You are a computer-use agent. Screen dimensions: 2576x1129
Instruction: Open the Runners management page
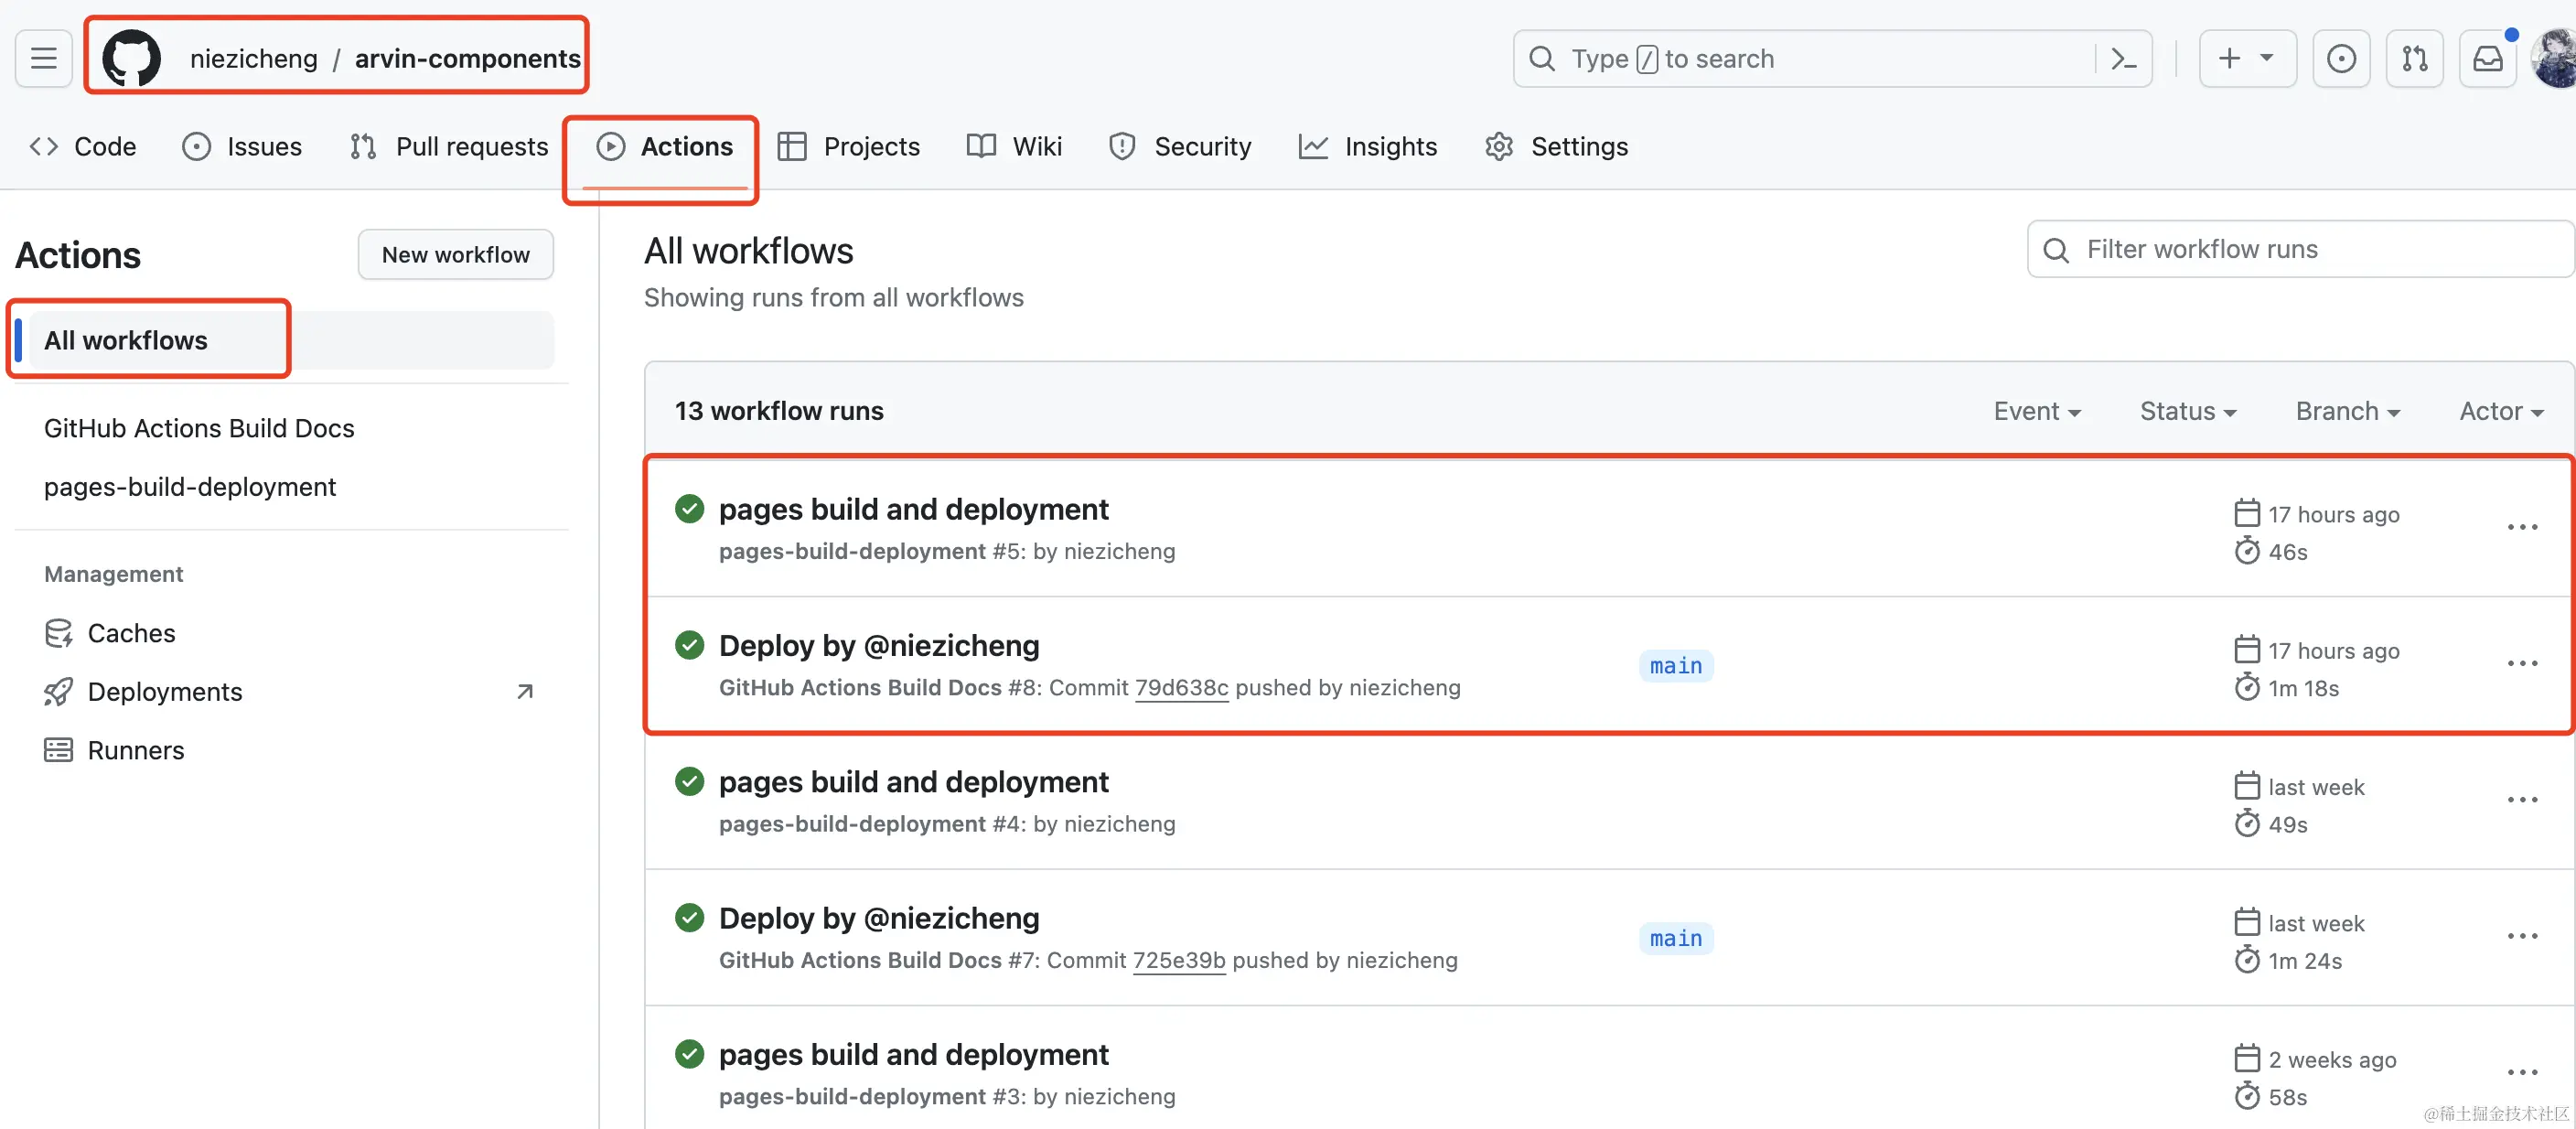pyautogui.click(x=136, y=750)
